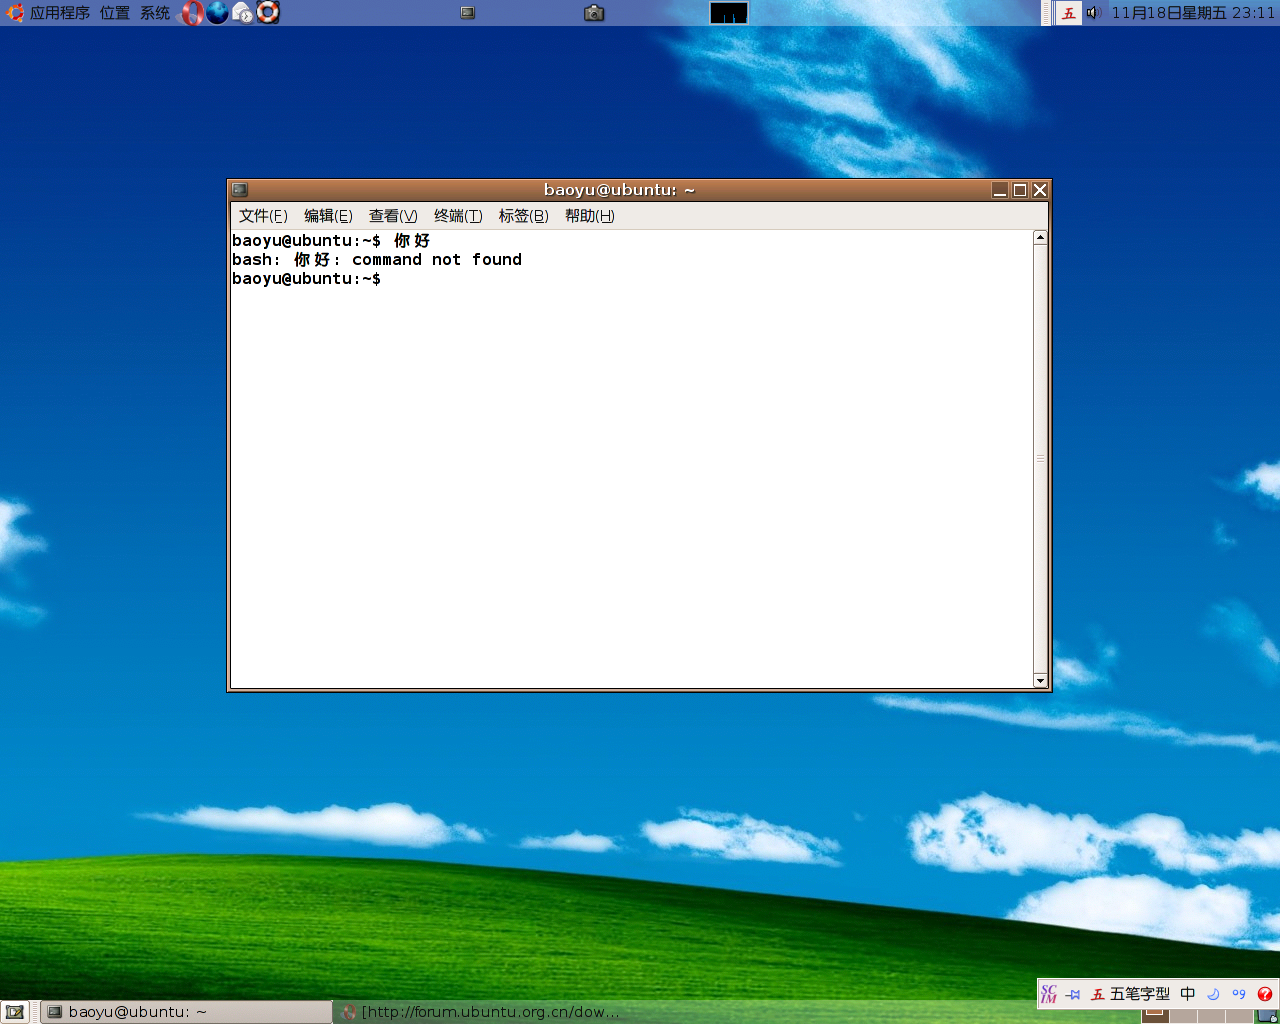
Task: Switch to the forum.ubuntu.org.cn taskbar window
Action: click(480, 1012)
